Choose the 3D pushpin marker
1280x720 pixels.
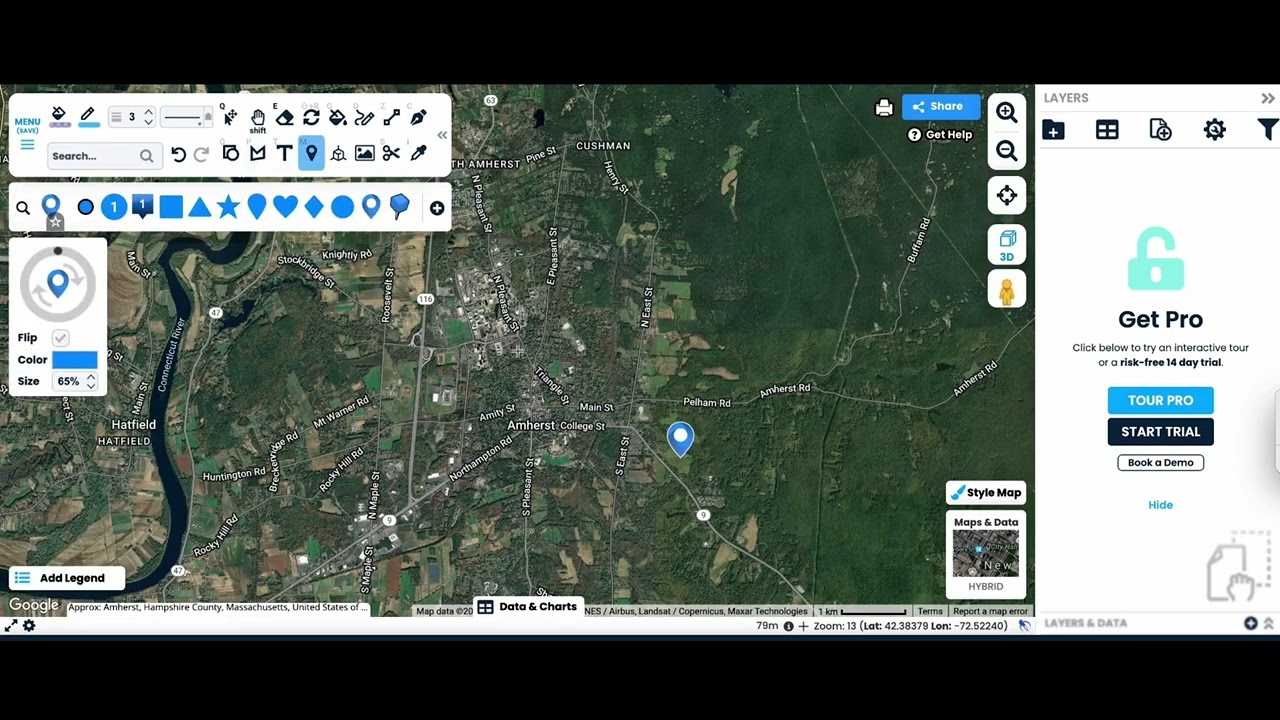click(399, 207)
